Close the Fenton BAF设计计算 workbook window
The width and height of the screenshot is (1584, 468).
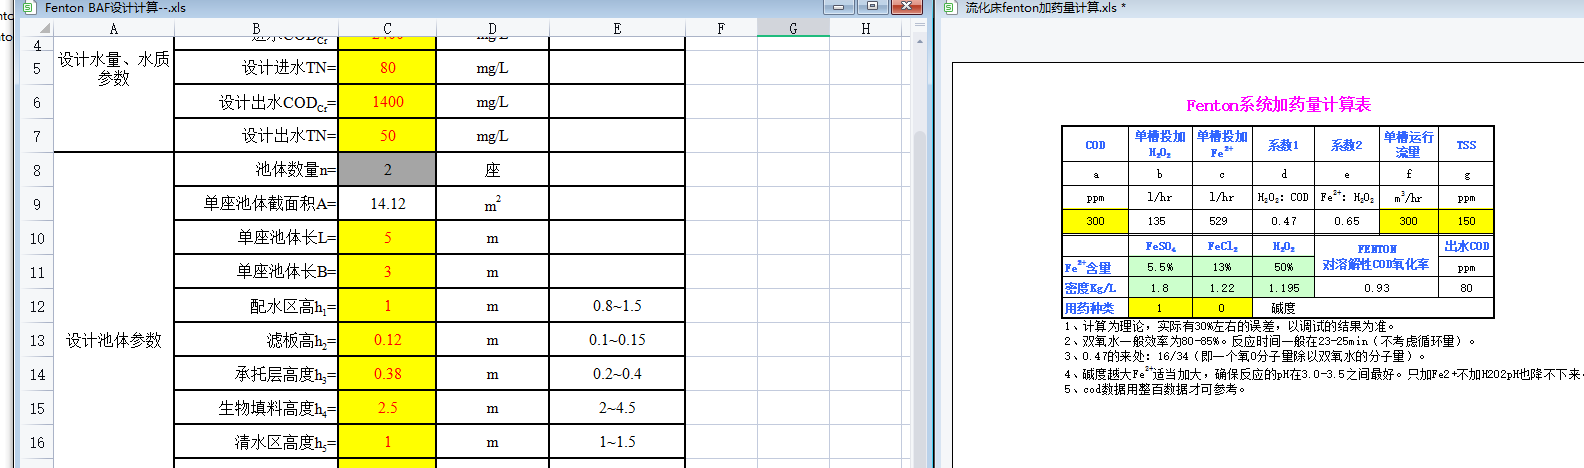coord(906,7)
